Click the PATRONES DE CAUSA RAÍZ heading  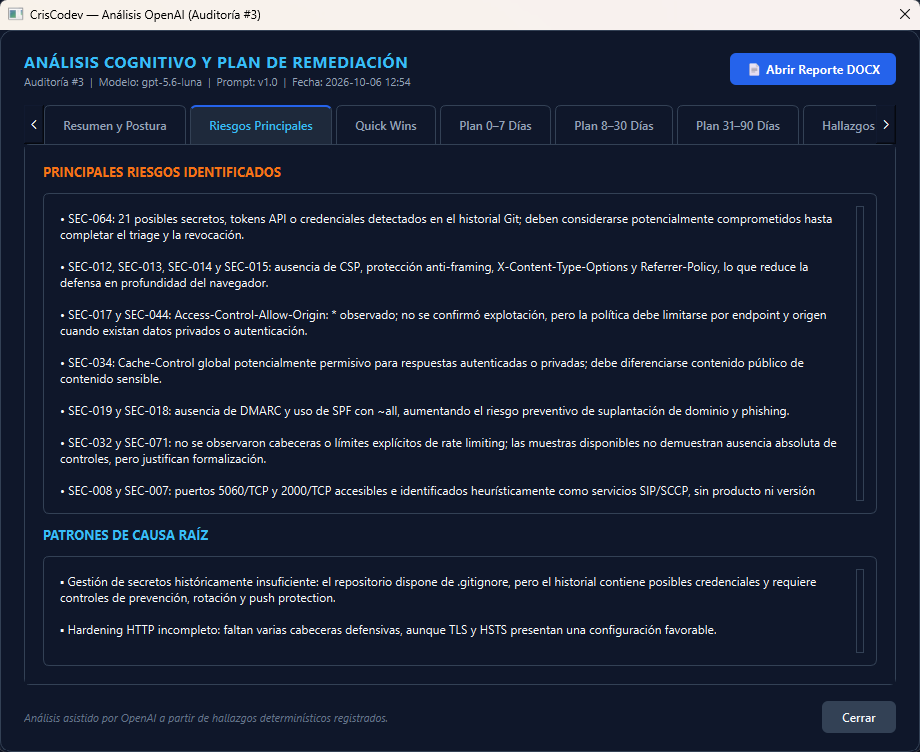pos(126,535)
